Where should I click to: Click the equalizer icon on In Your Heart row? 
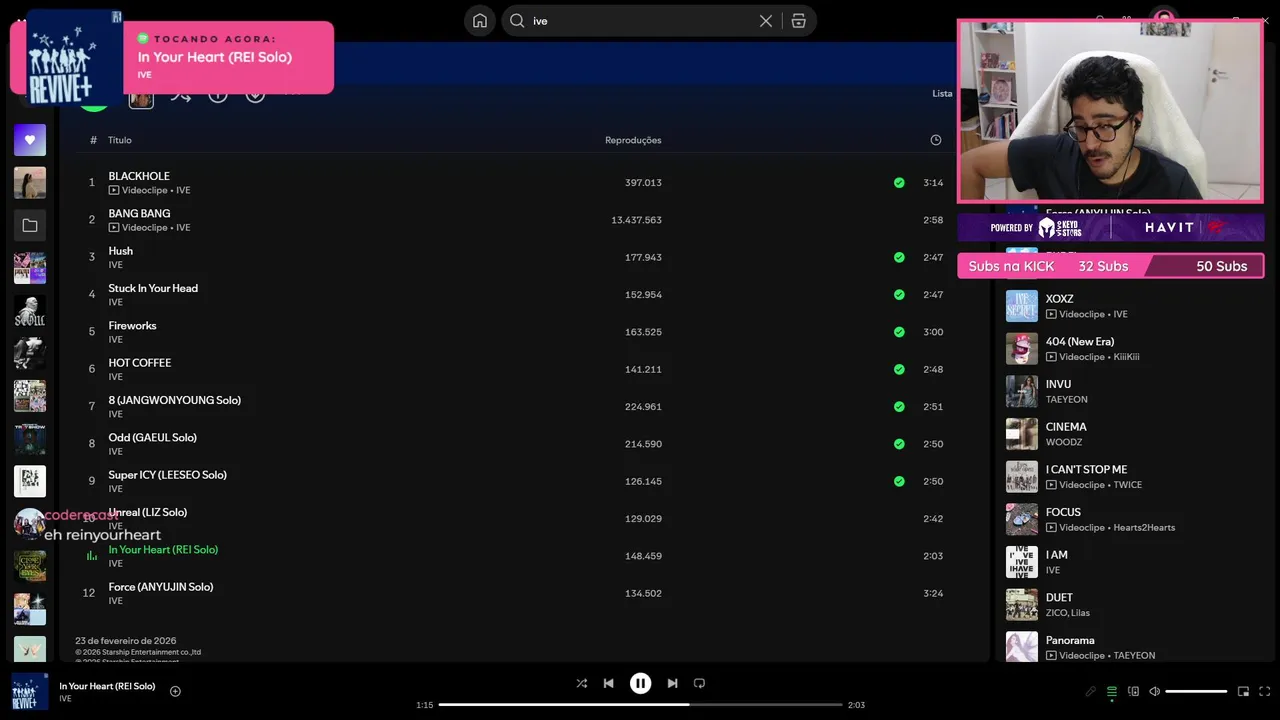[91, 556]
